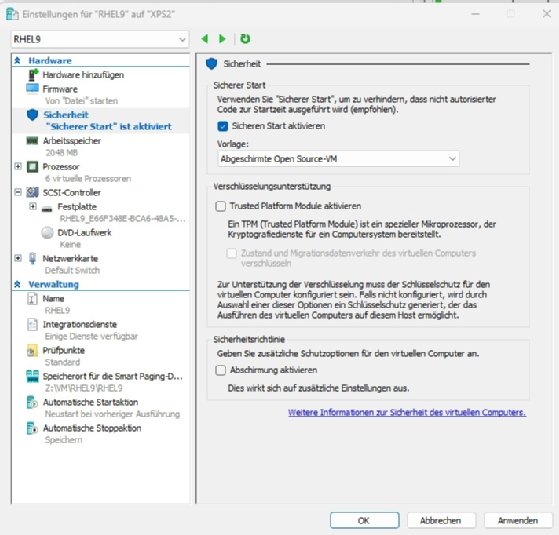This screenshot has height=535, width=559.
Task: Click the Prüfpunkte checkpoint icon
Action: point(32,350)
